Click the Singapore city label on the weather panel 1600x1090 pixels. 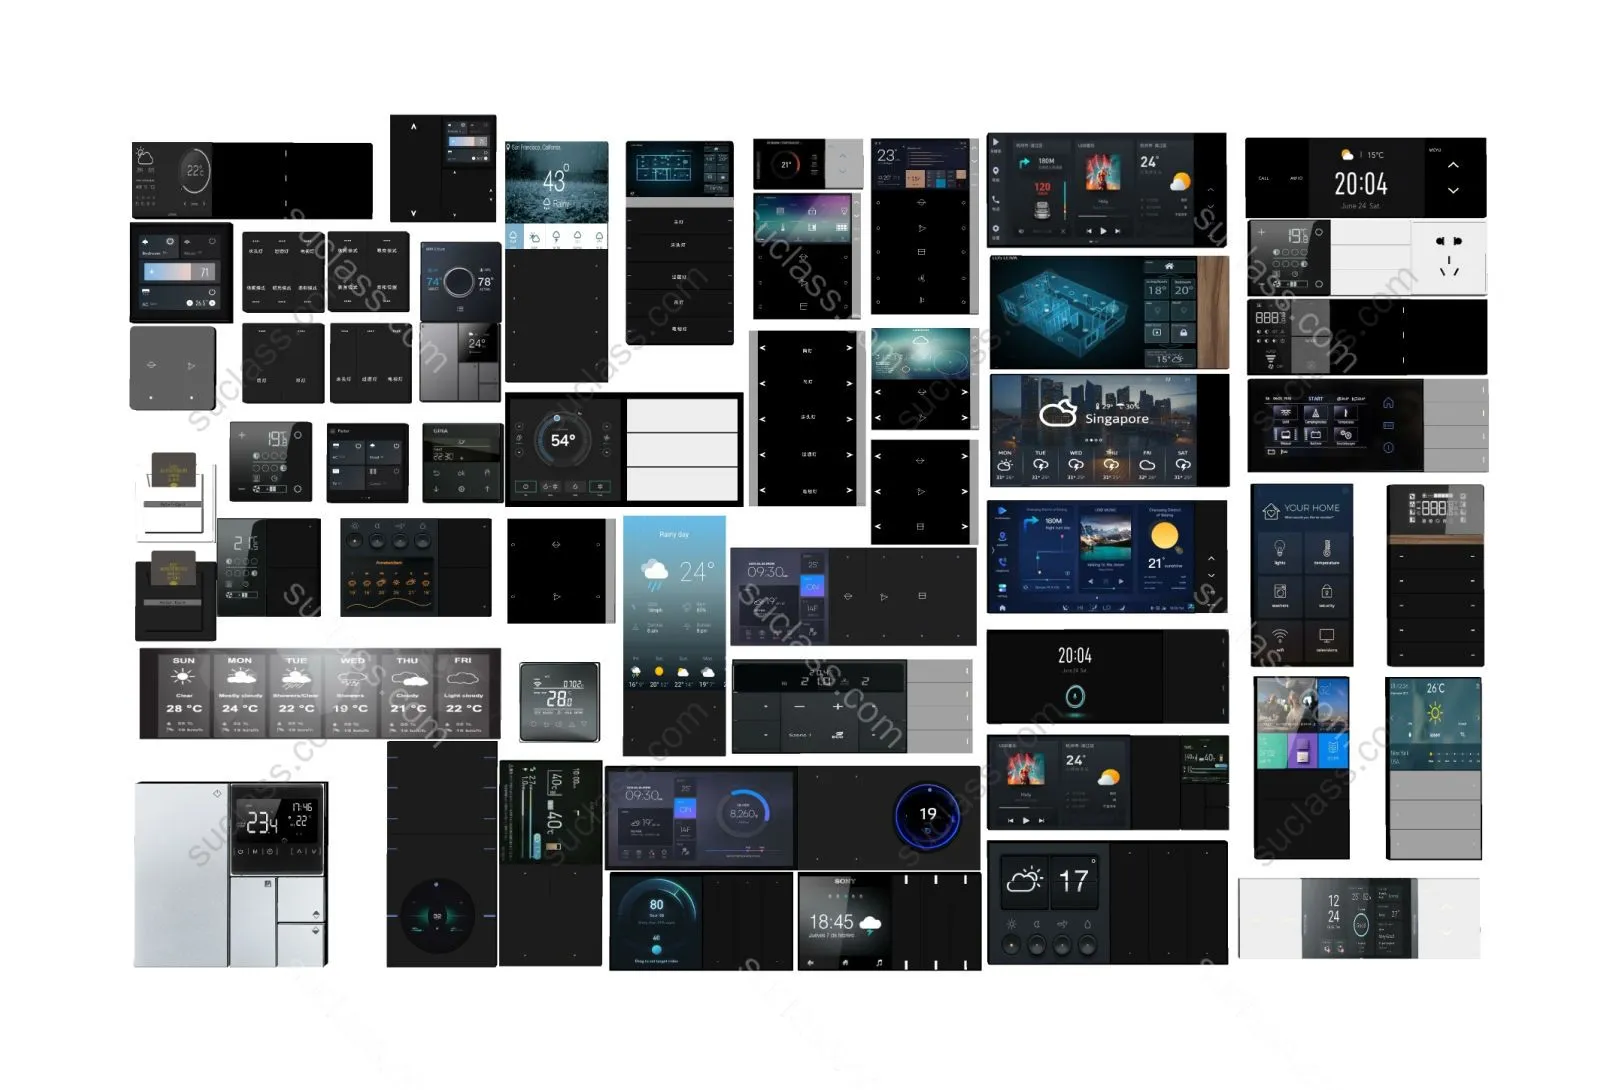coord(1116,419)
